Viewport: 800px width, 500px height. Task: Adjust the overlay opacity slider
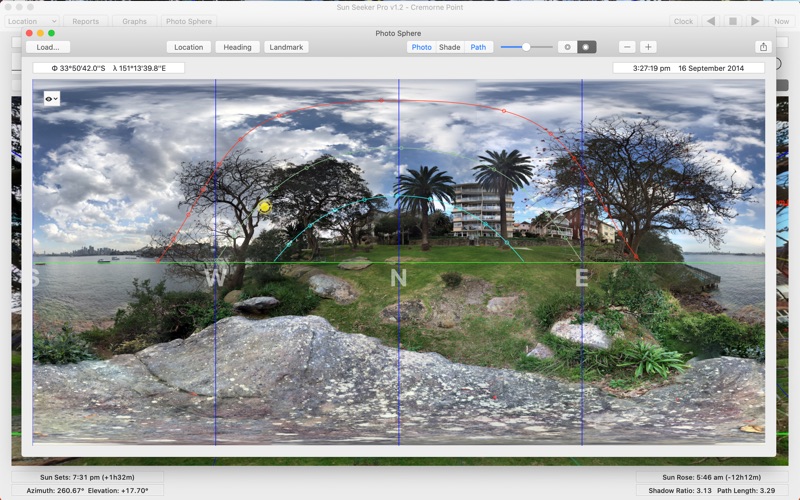(526, 47)
